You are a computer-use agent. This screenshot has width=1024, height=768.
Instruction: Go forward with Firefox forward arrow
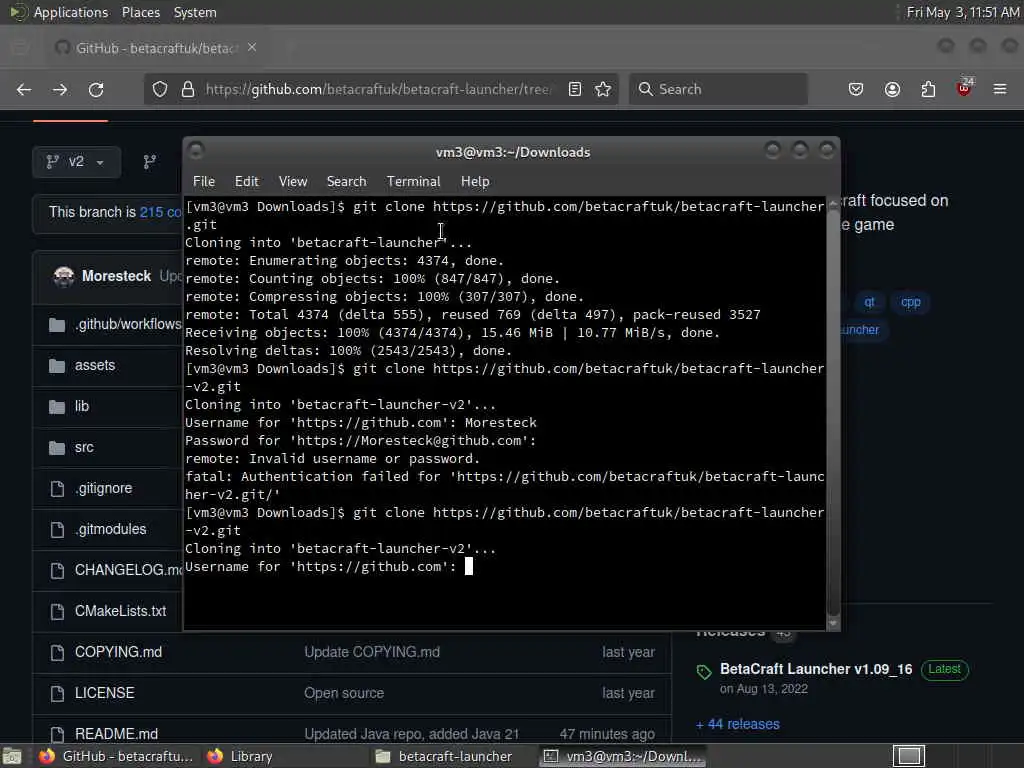pyautogui.click(x=60, y=89)
